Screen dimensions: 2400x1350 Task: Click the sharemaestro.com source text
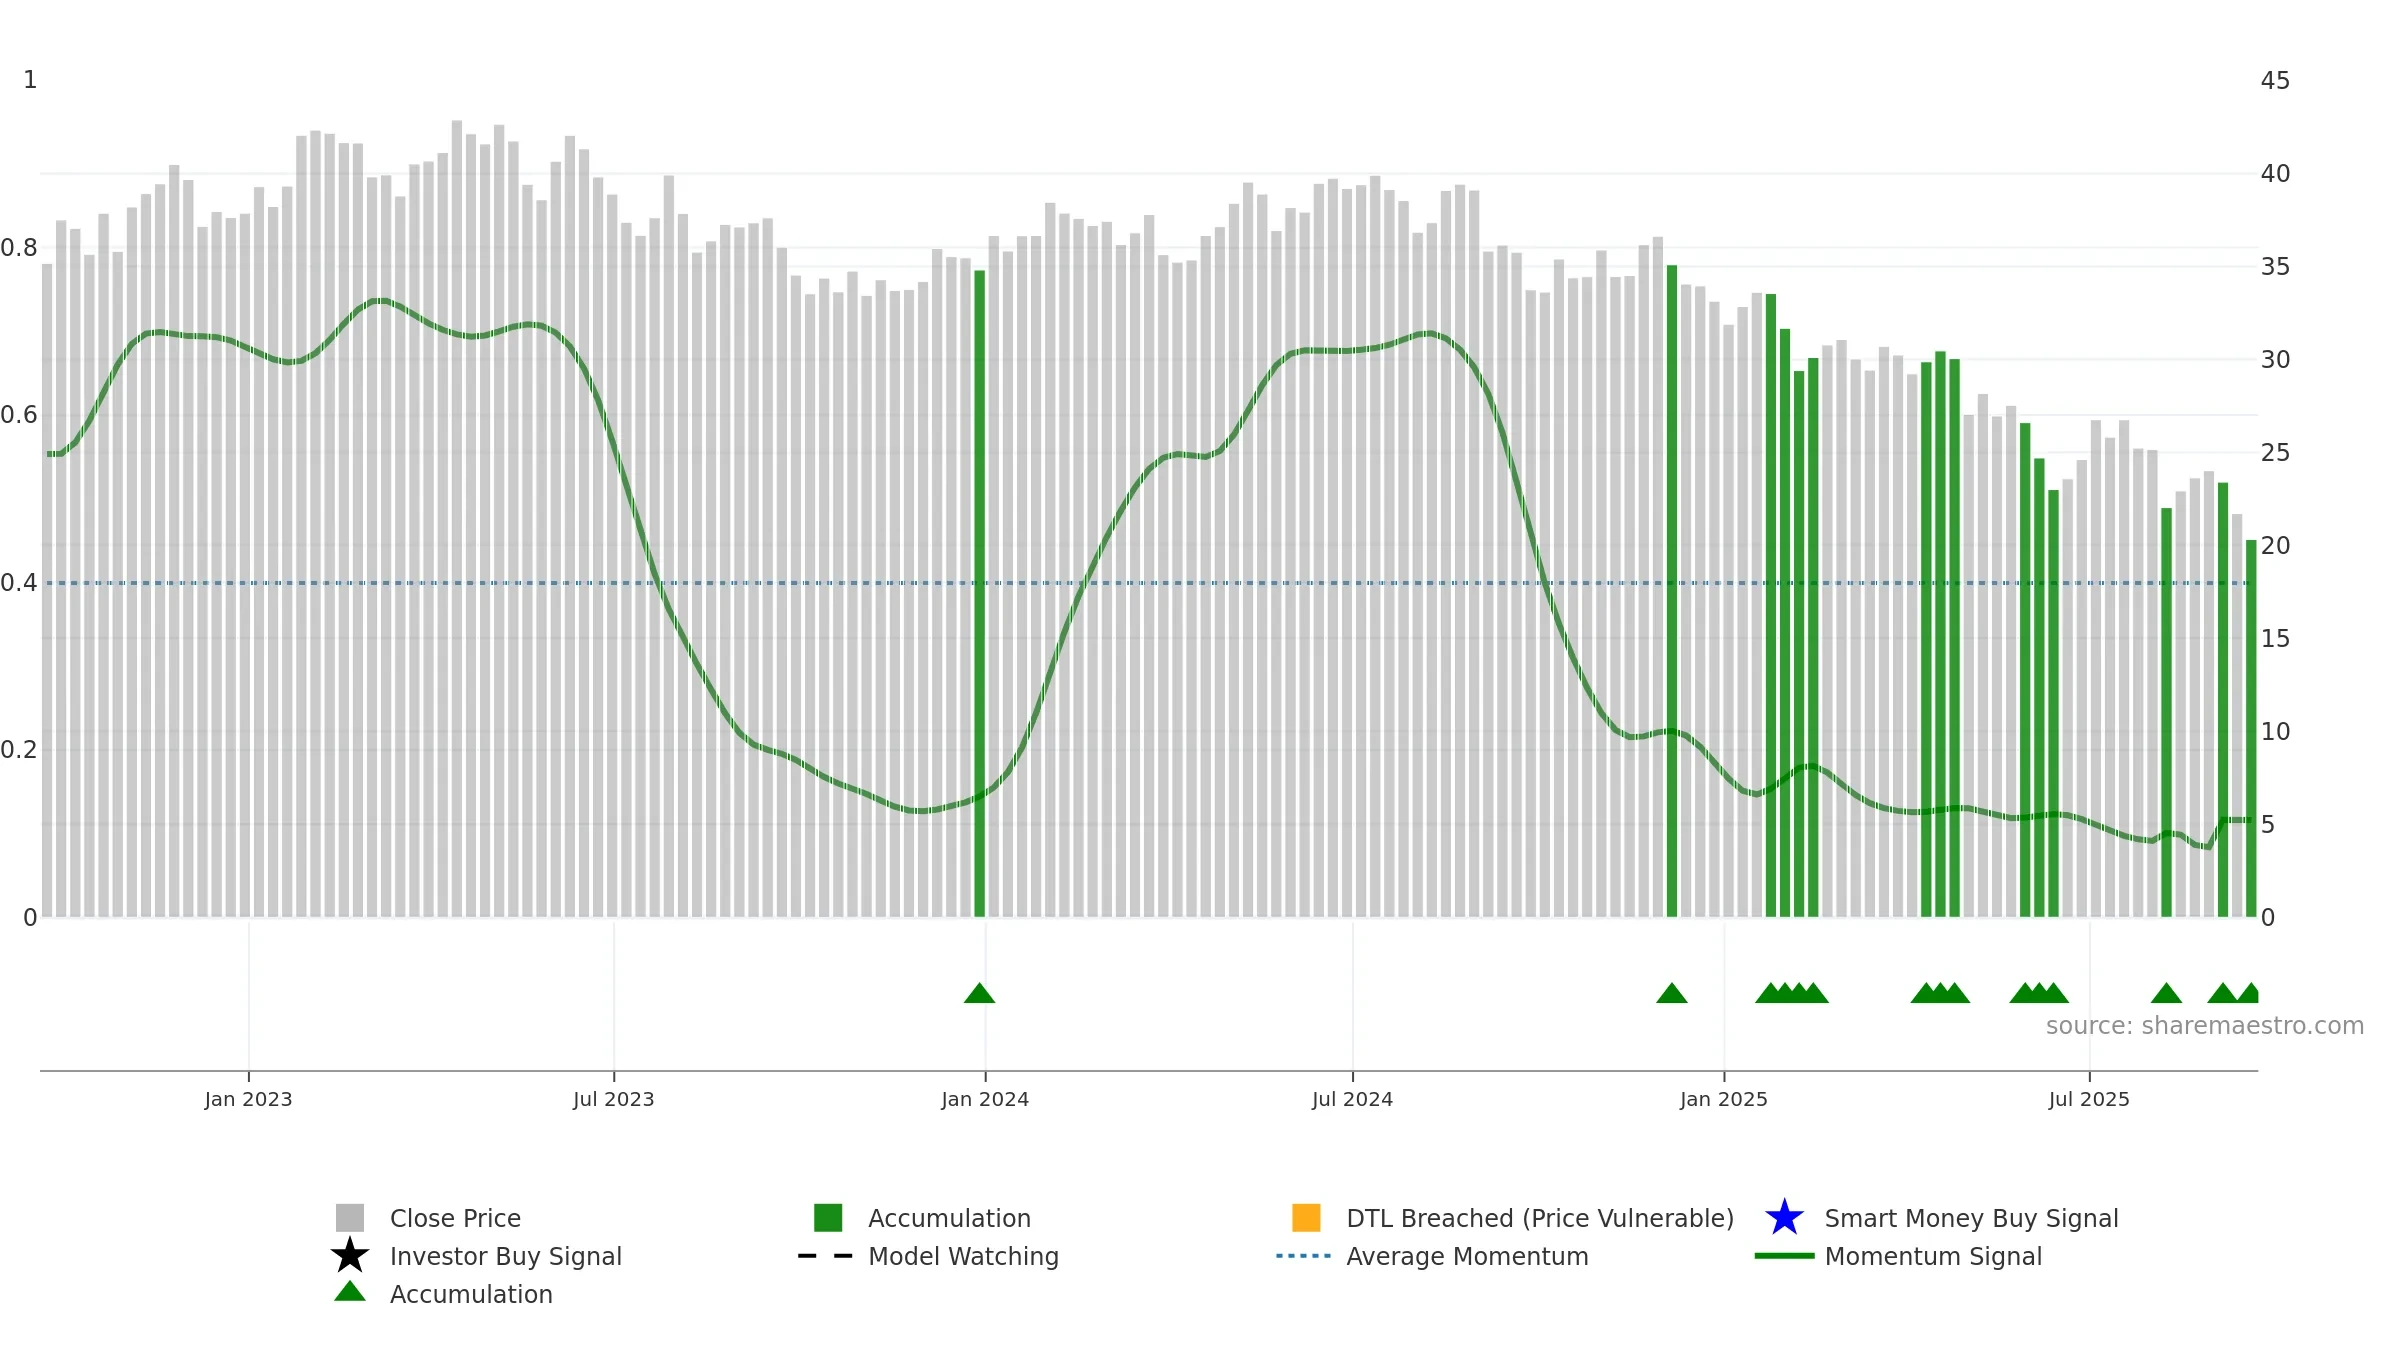tap(2205, 1026)
